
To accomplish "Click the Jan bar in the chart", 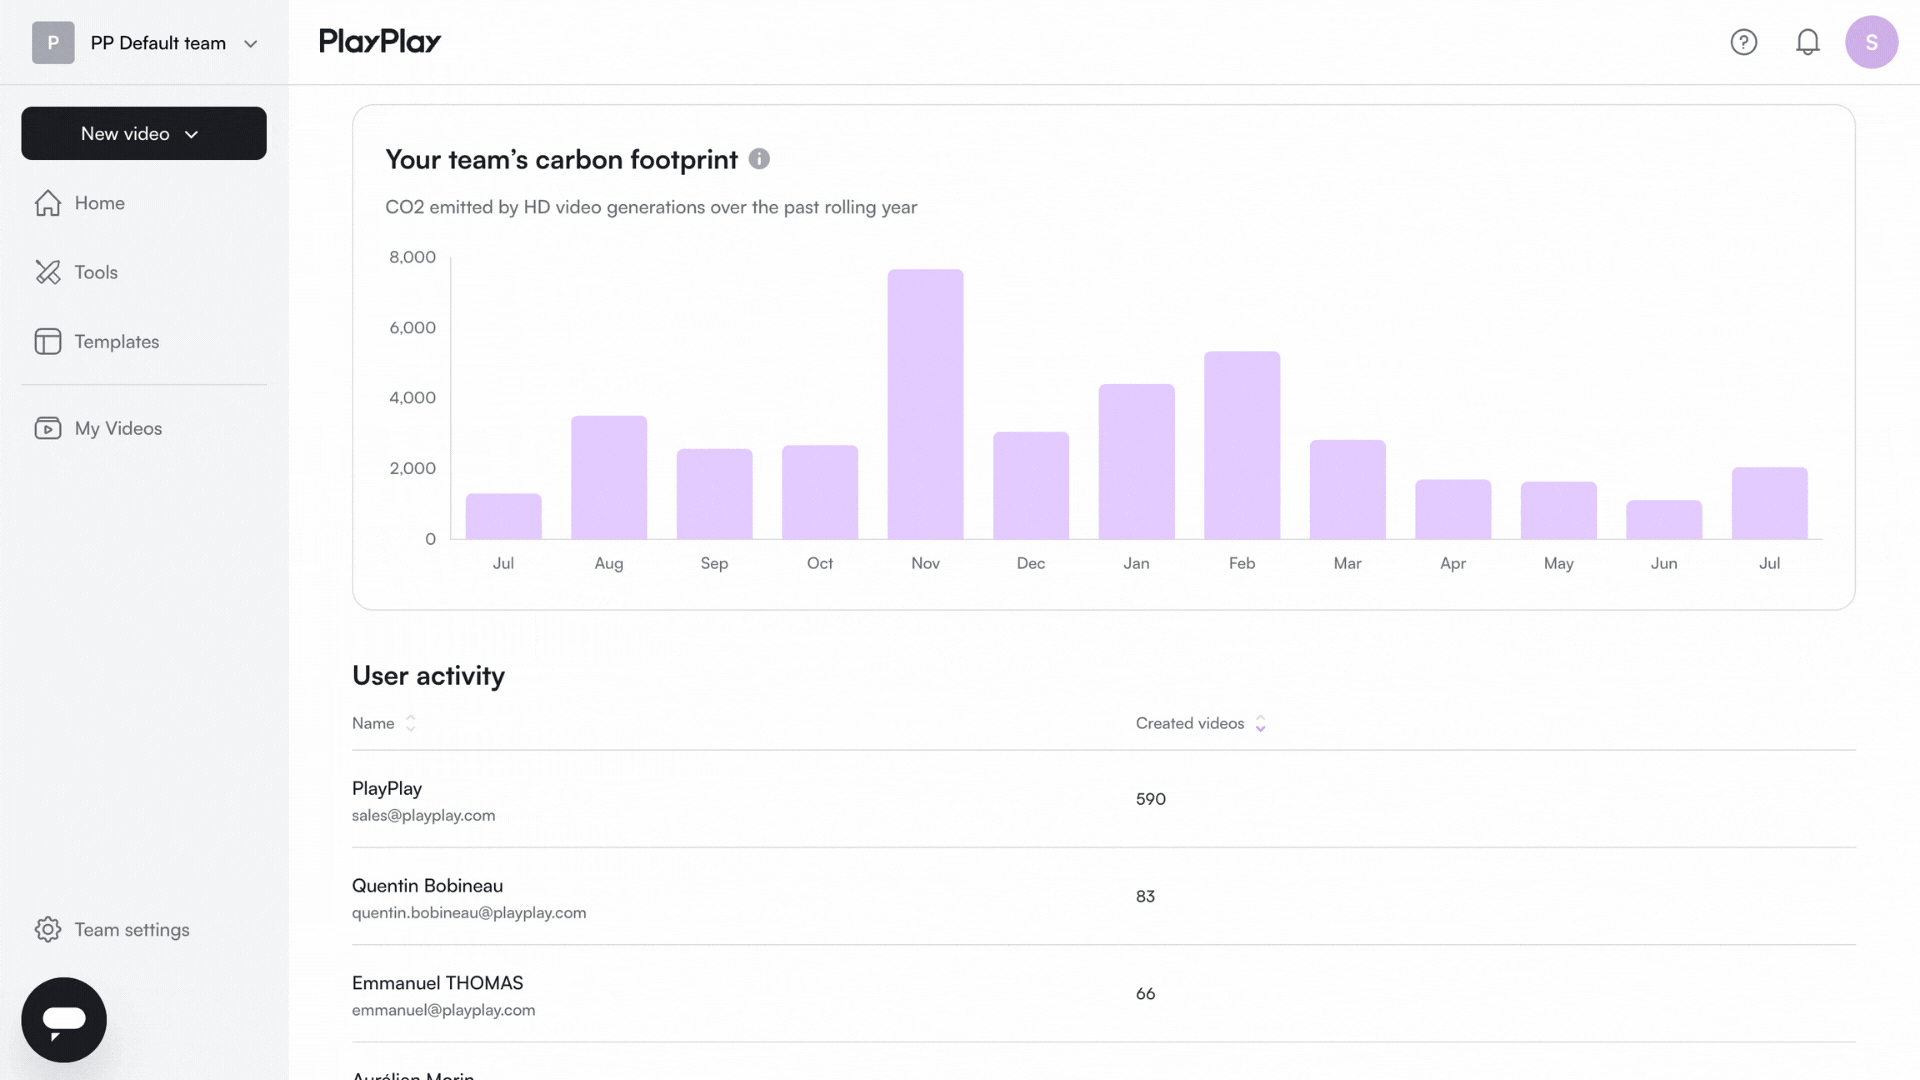I will click(x=1137, y=461).
